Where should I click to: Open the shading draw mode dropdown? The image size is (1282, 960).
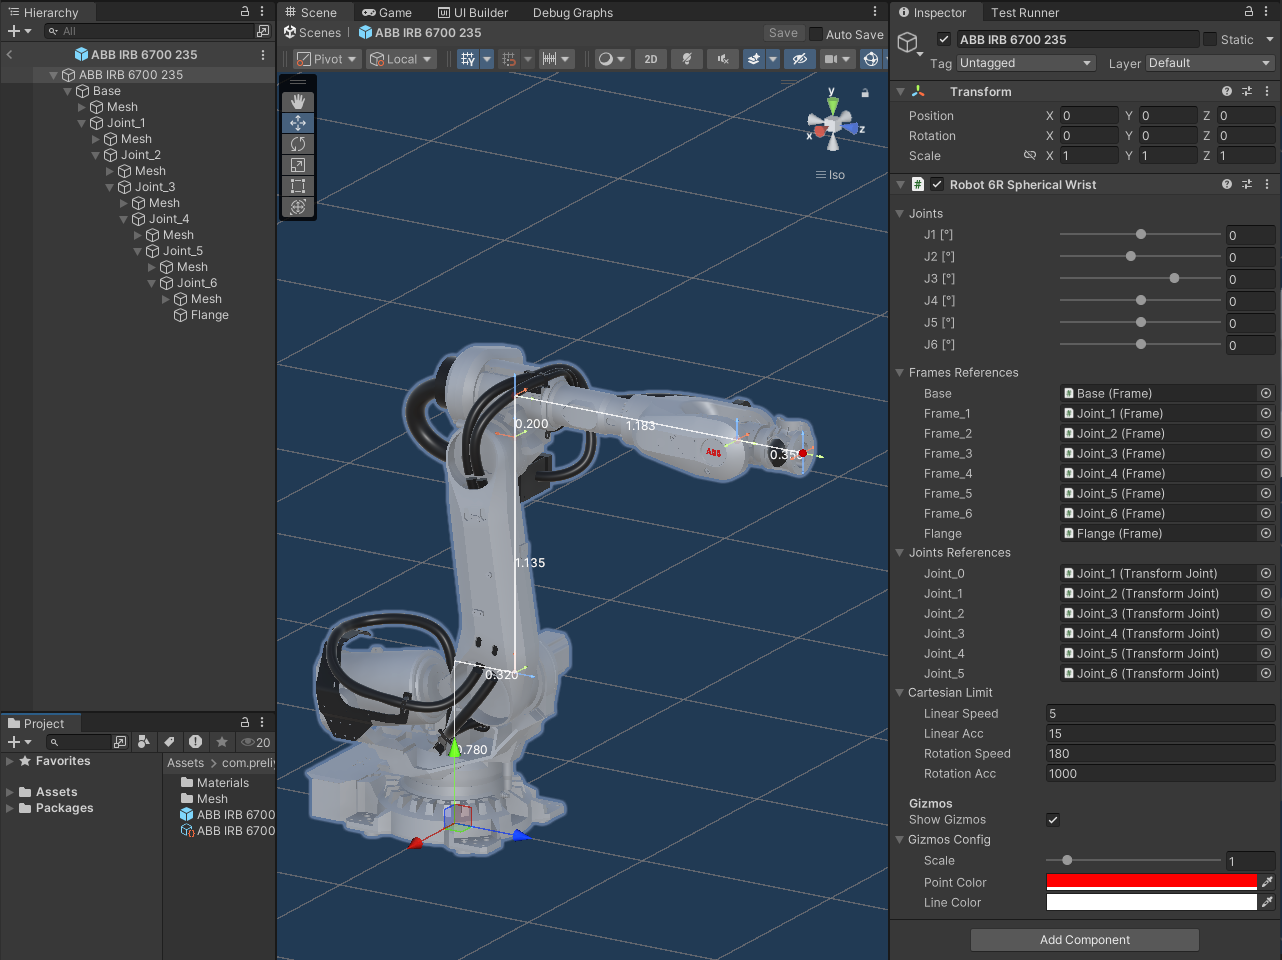click(x=611, y=59)
